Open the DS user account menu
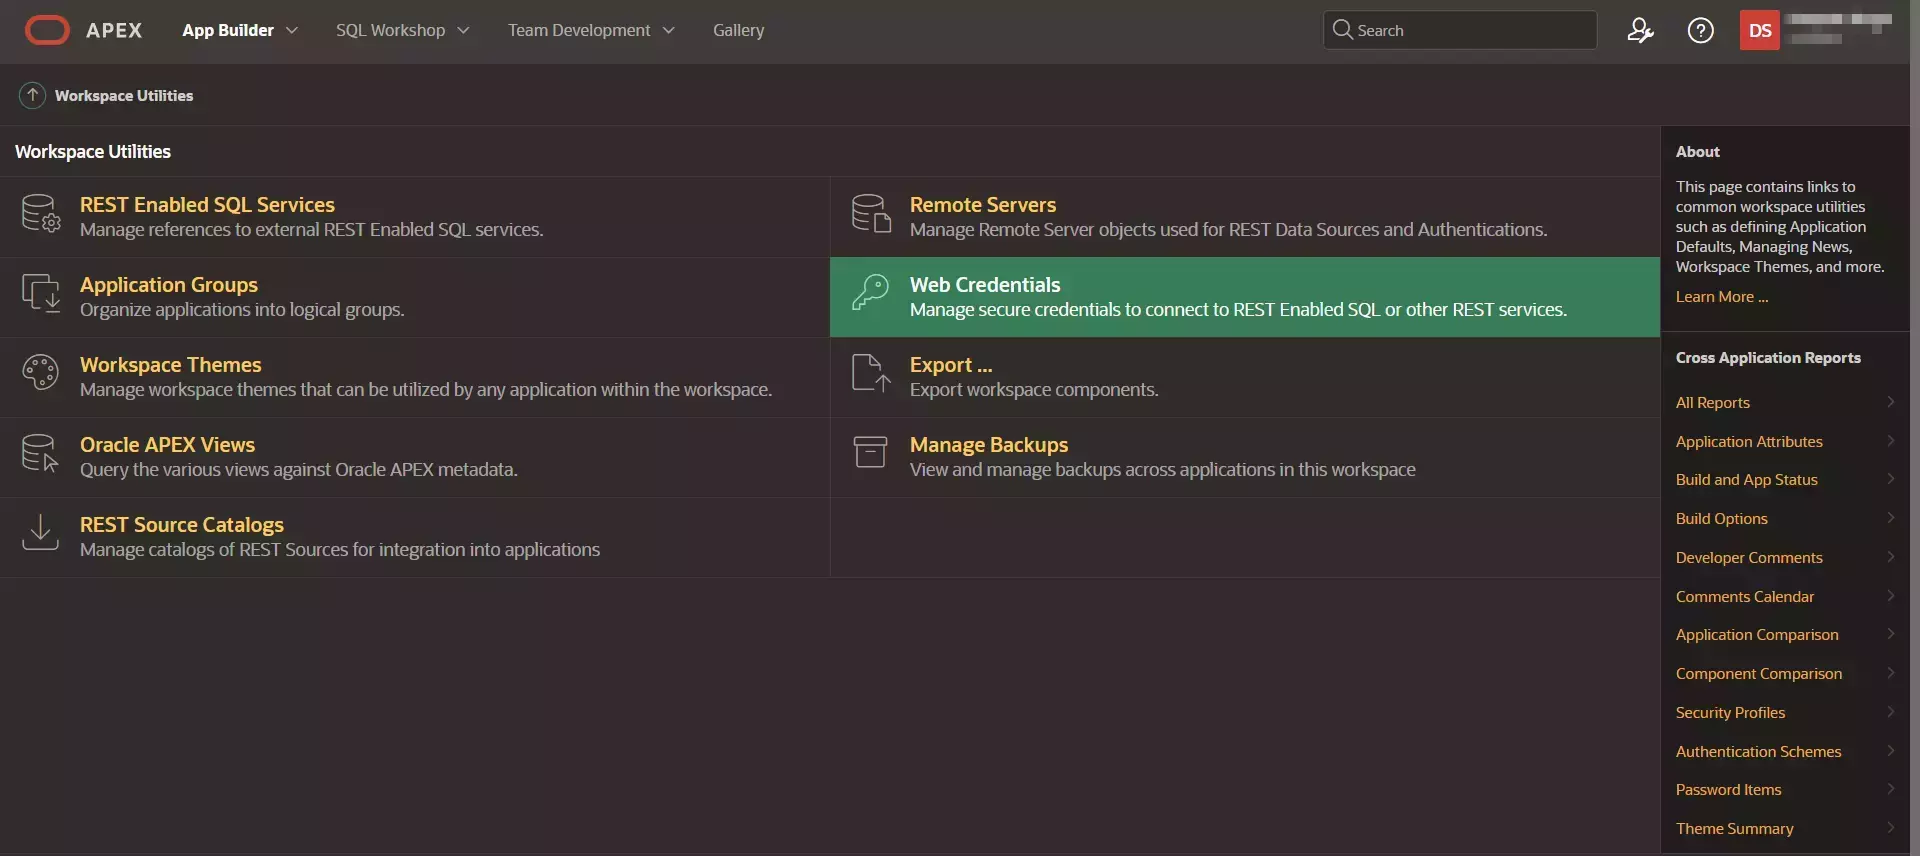Image resolution: width=1920 pixels, height=856 pixels. click(1760, 31)
